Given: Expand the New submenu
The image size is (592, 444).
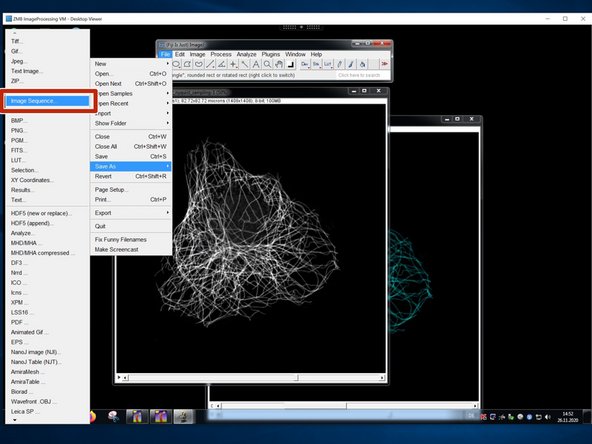Looking at the screenshot, I should [x=131, y=64].
